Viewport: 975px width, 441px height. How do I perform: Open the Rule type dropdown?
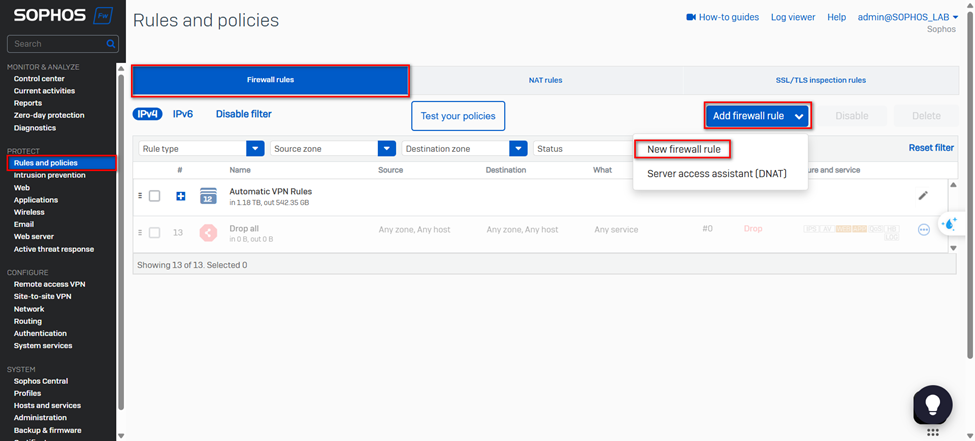pos(255,149)
